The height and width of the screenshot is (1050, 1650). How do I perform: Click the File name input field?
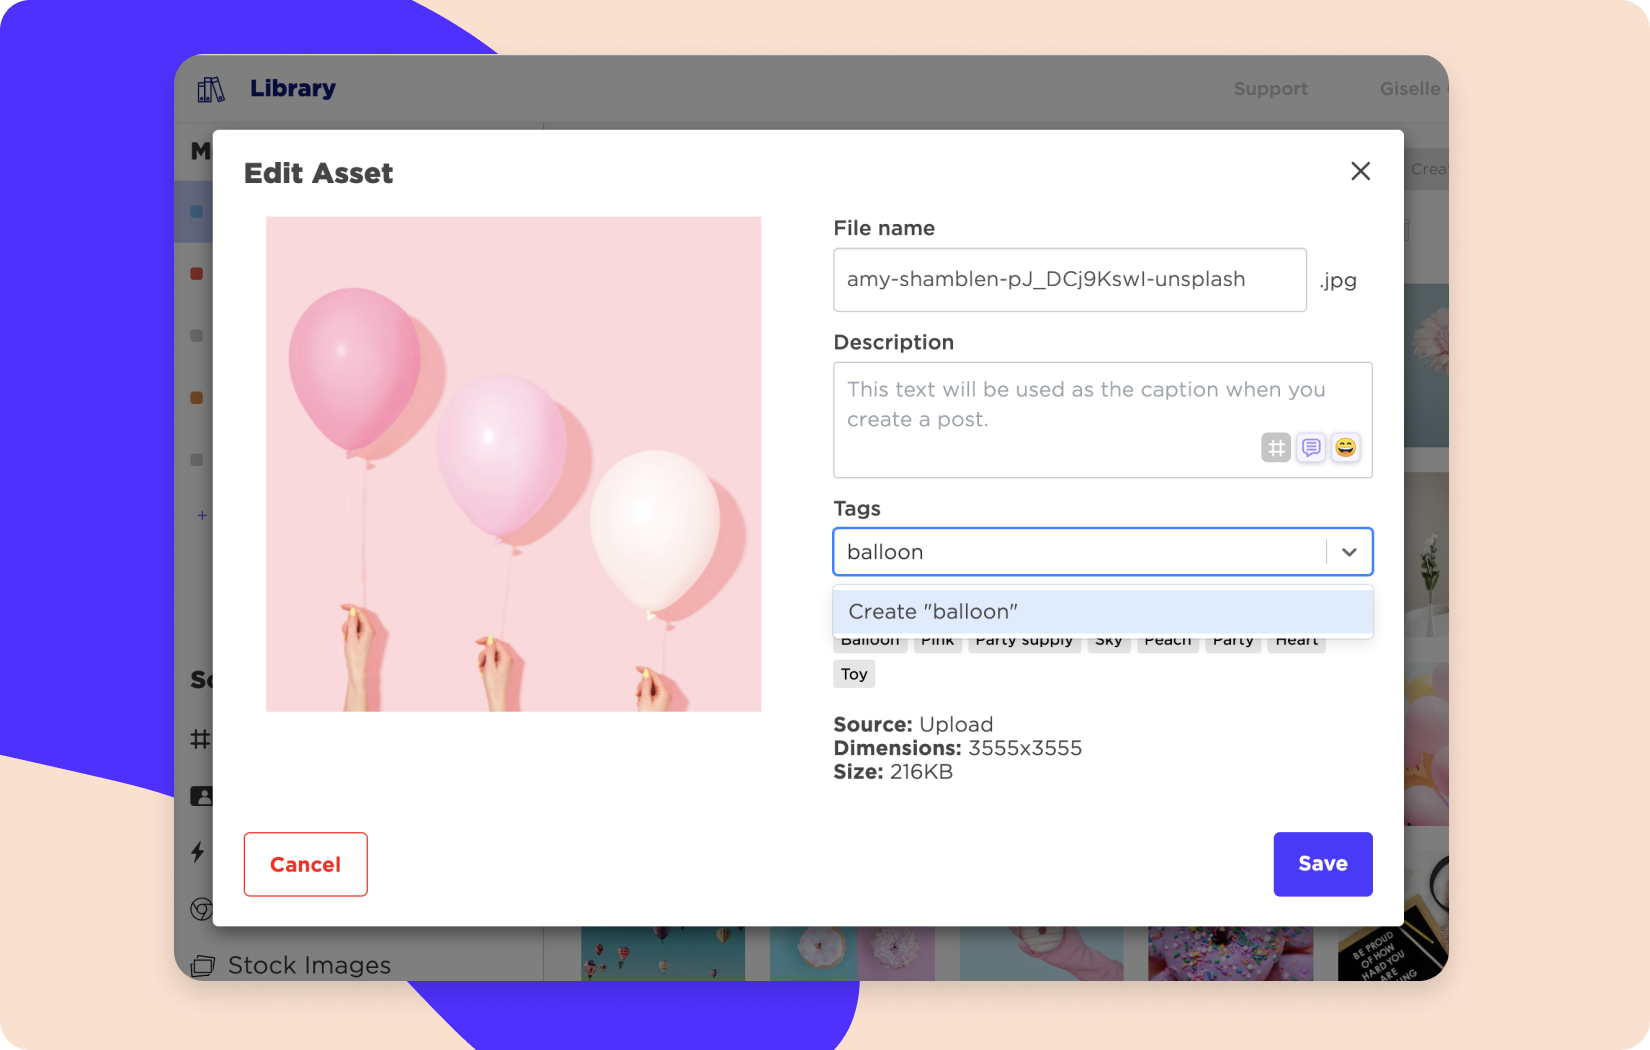[1070, 280]
